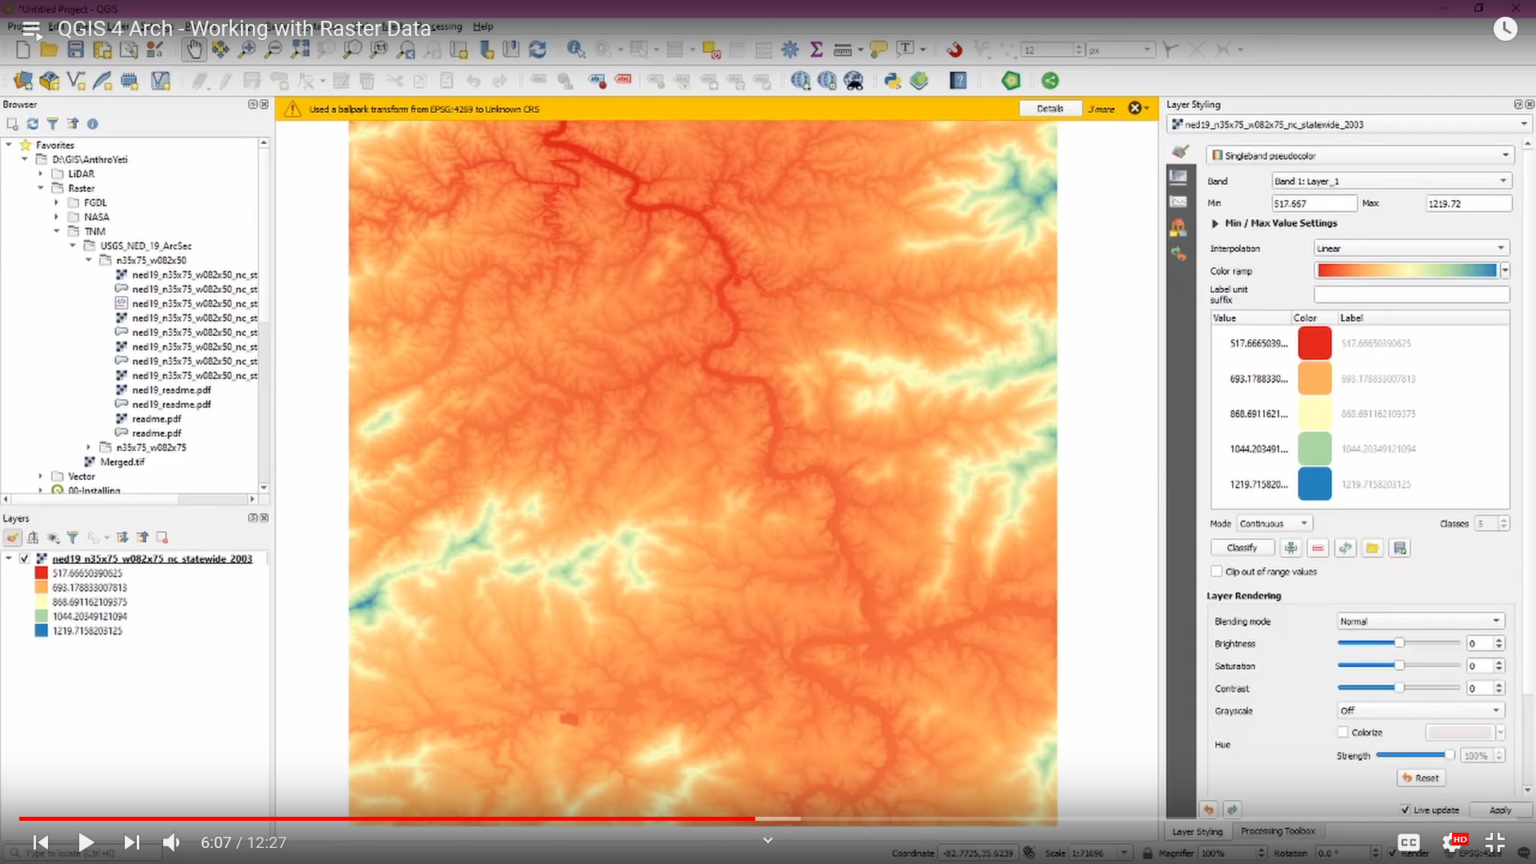
Task: Open the Identify Features tool
Action: click(x=577, y=49)
